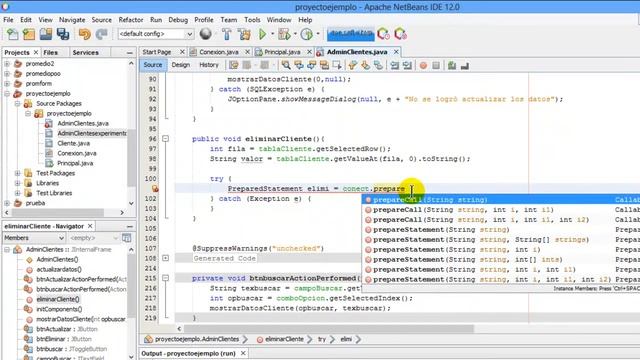This screenshot has height=360, width=640.
Task: Select Principal.java in Projects tree
Action: 75,163
